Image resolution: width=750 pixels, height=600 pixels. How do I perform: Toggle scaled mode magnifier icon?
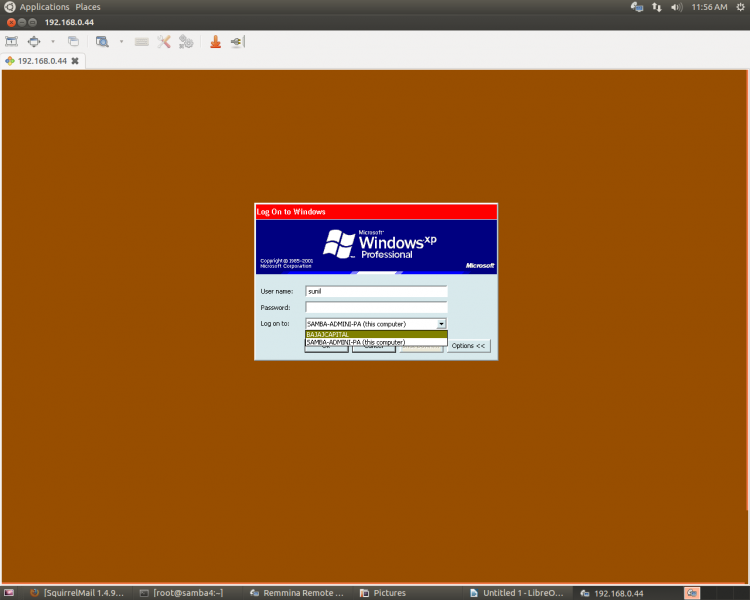(102, 42)
